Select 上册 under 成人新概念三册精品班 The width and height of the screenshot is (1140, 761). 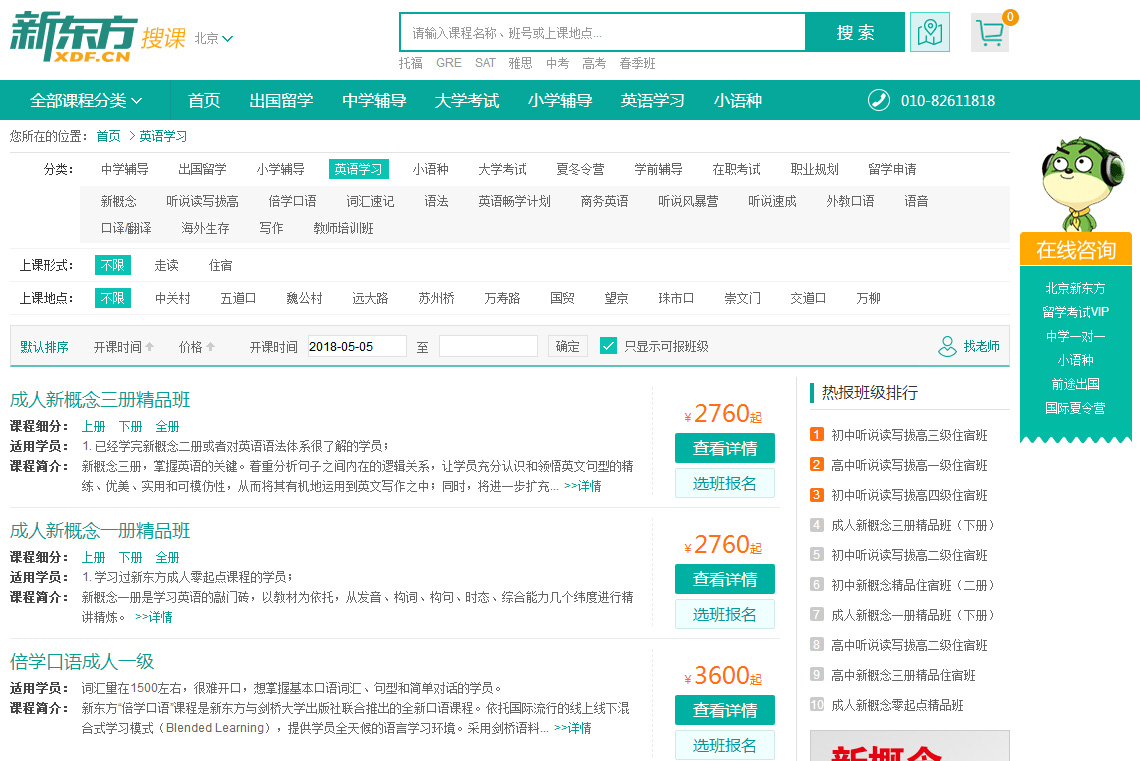tap(93, 427)
